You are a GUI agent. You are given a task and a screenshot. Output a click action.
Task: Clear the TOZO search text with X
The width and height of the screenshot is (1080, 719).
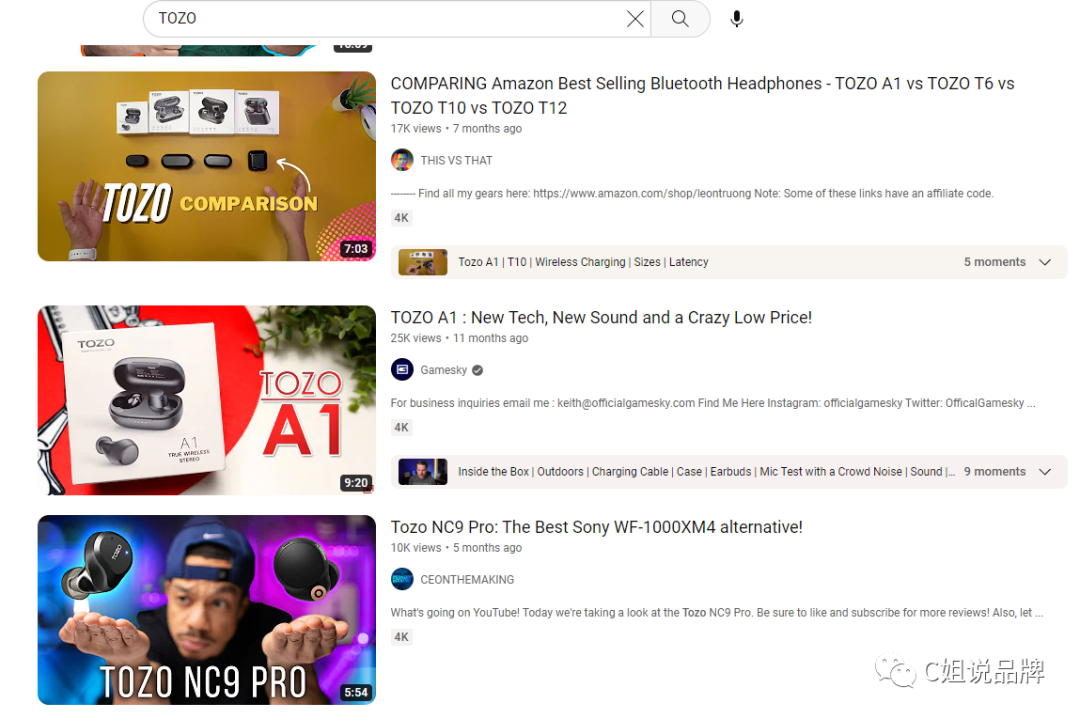635,19
